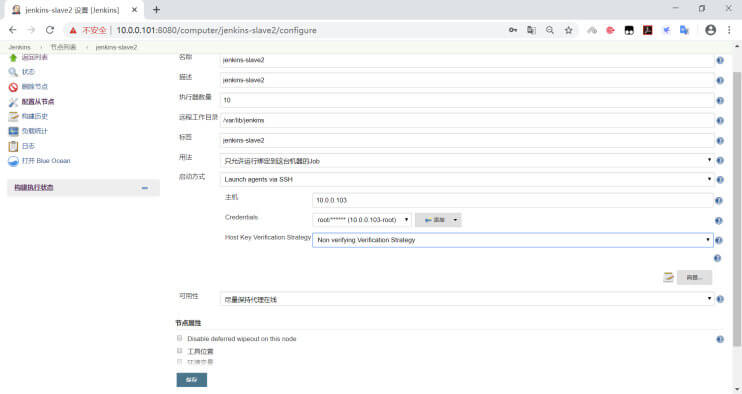Click the notepad icon beside 高级 button
This screenshot has width=742, height=394.
[x=668, y=277]
